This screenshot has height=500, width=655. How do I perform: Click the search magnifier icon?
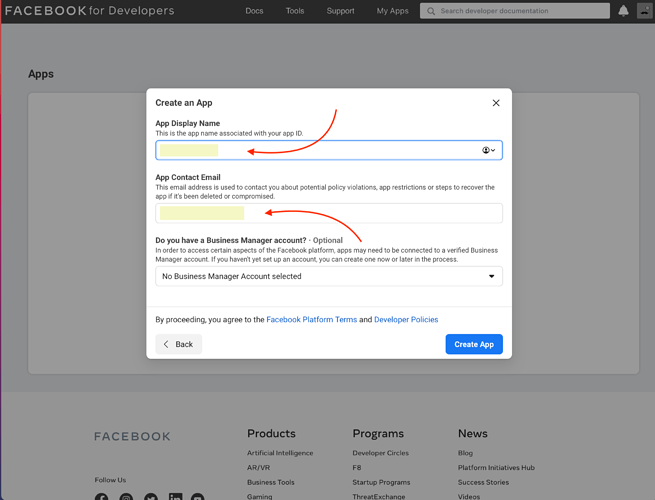click(x=431, y=11)
